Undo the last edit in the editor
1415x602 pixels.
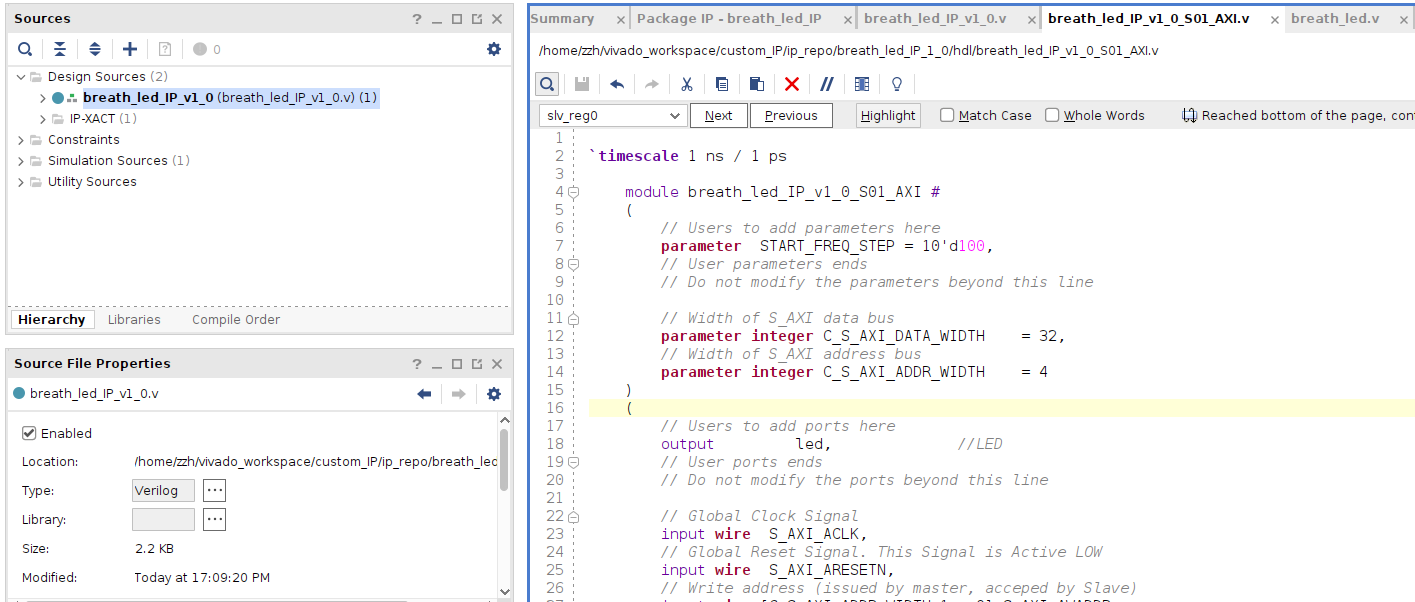click(617, 84)
